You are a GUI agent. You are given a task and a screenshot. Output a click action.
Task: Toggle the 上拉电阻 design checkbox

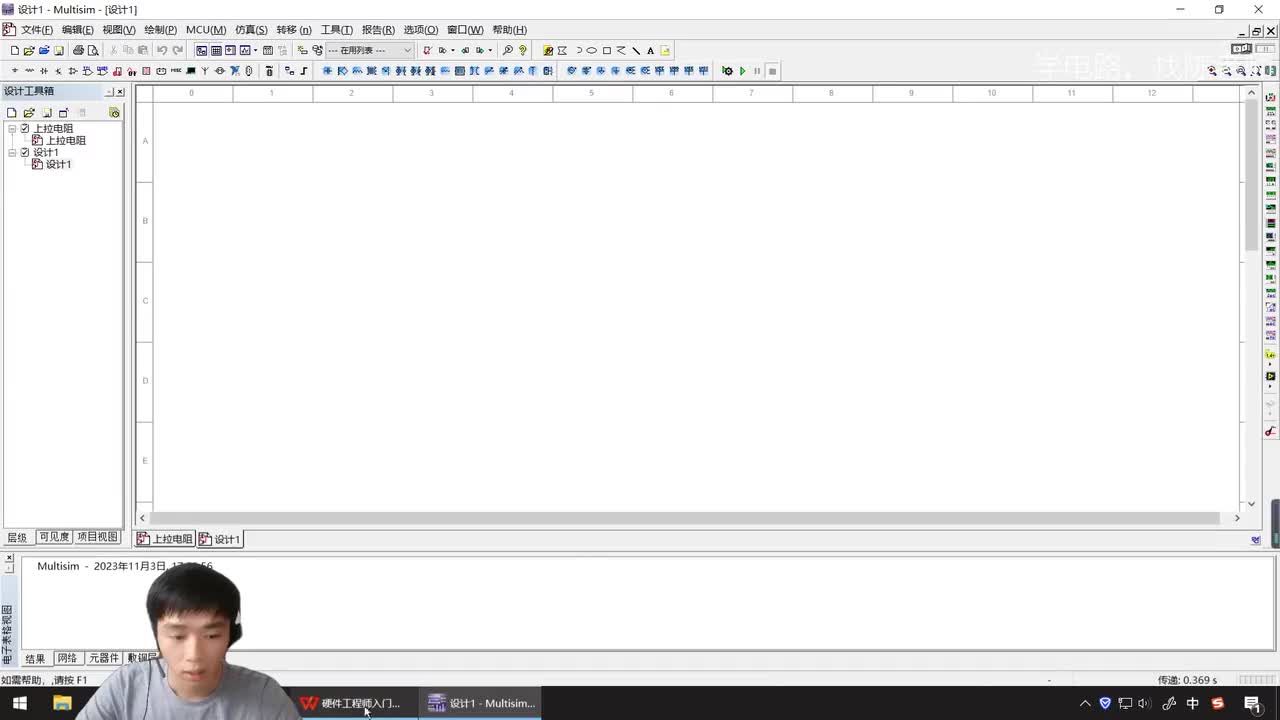click(25, 128)
